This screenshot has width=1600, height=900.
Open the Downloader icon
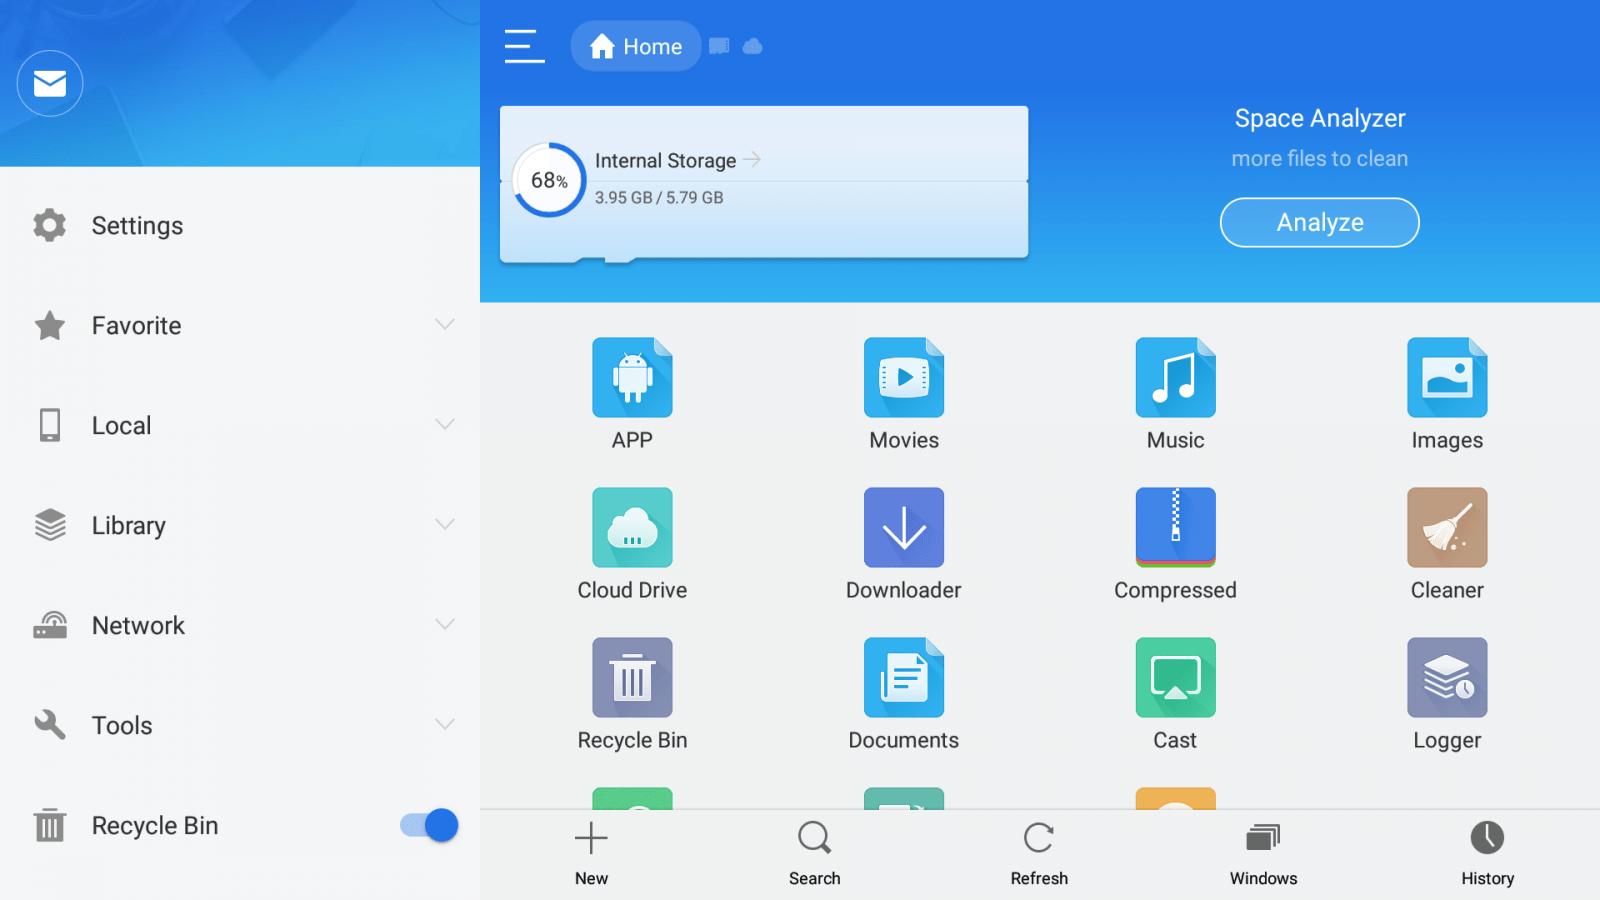pos(904,527)
